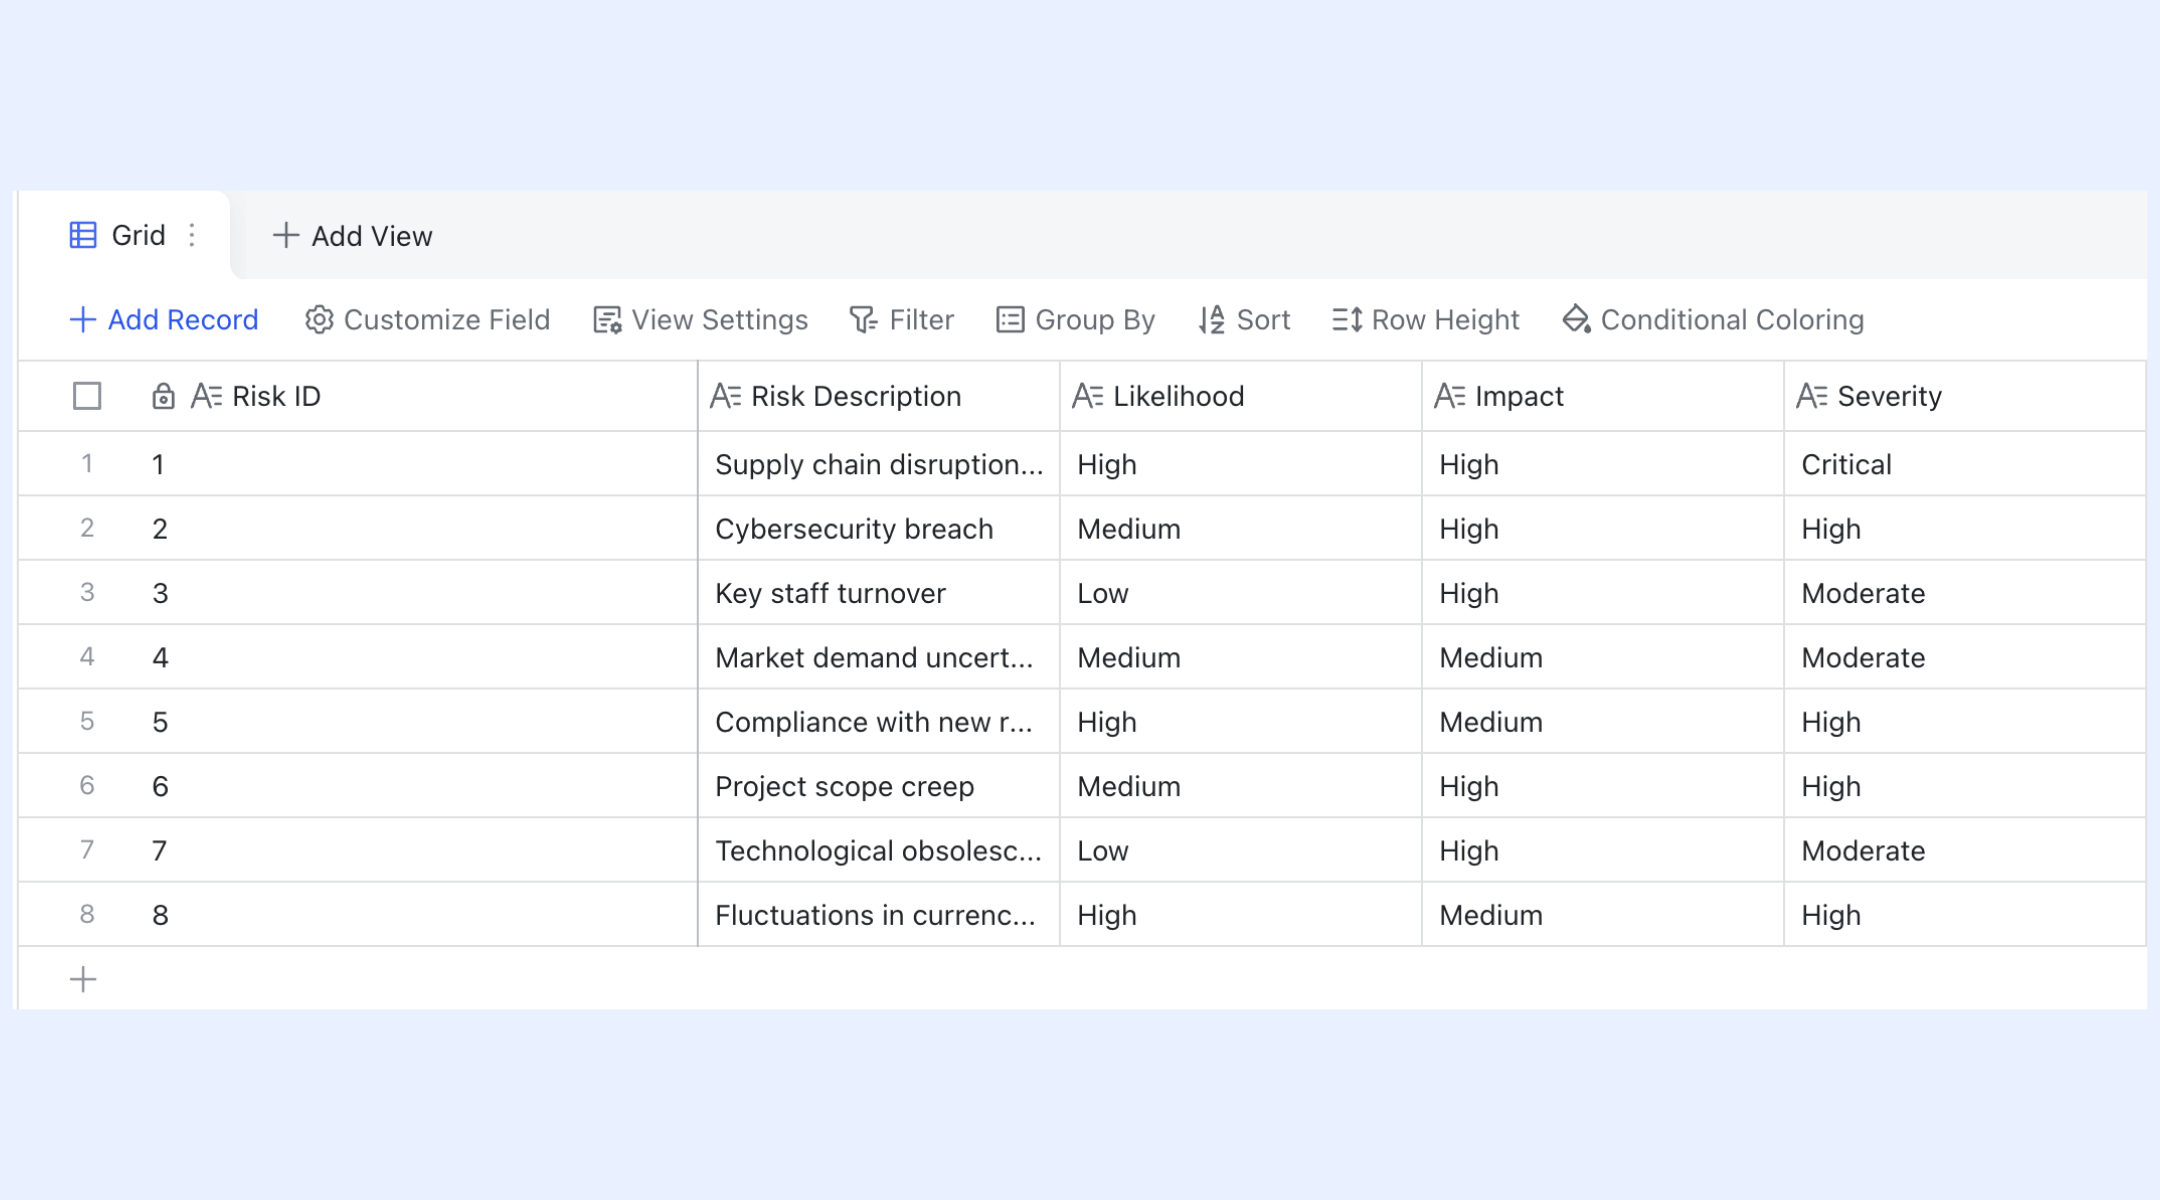Select the 'Supply chain disruption...' cell
The height and width of the screenshot is (1200, 2160).
pyautogui.click(x=879, y=464)
